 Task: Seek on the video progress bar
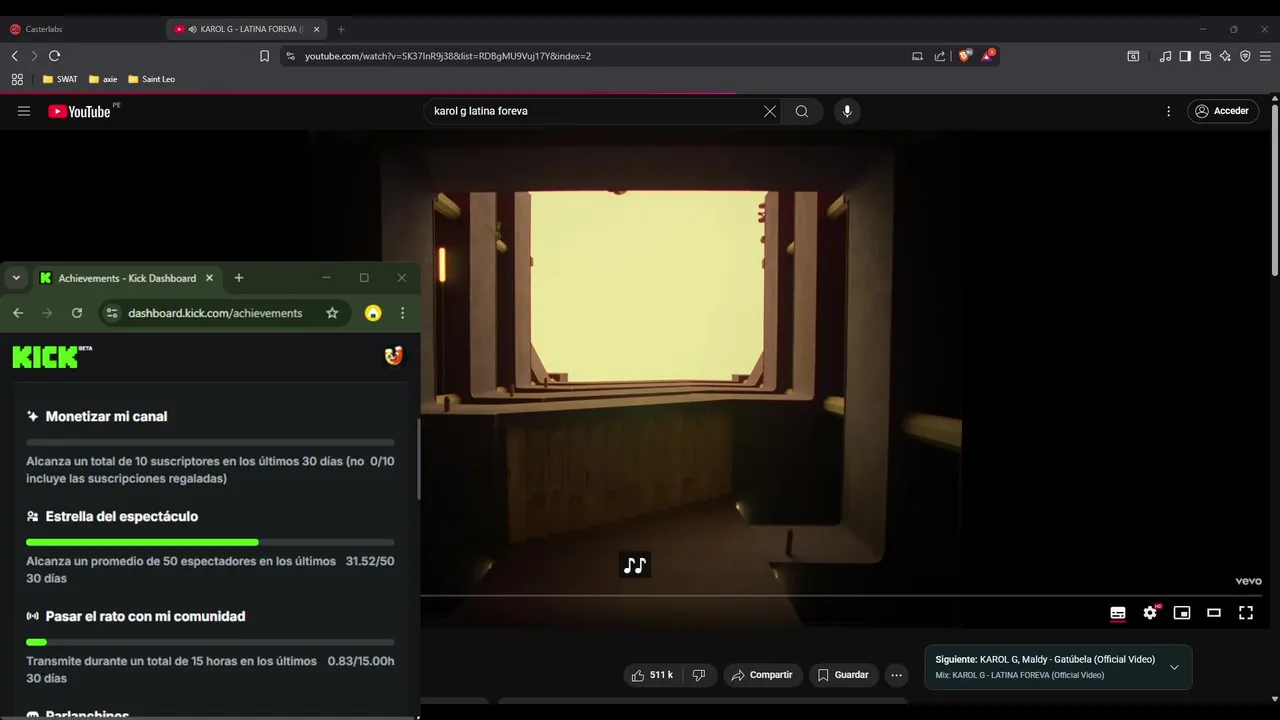point(841,596)
